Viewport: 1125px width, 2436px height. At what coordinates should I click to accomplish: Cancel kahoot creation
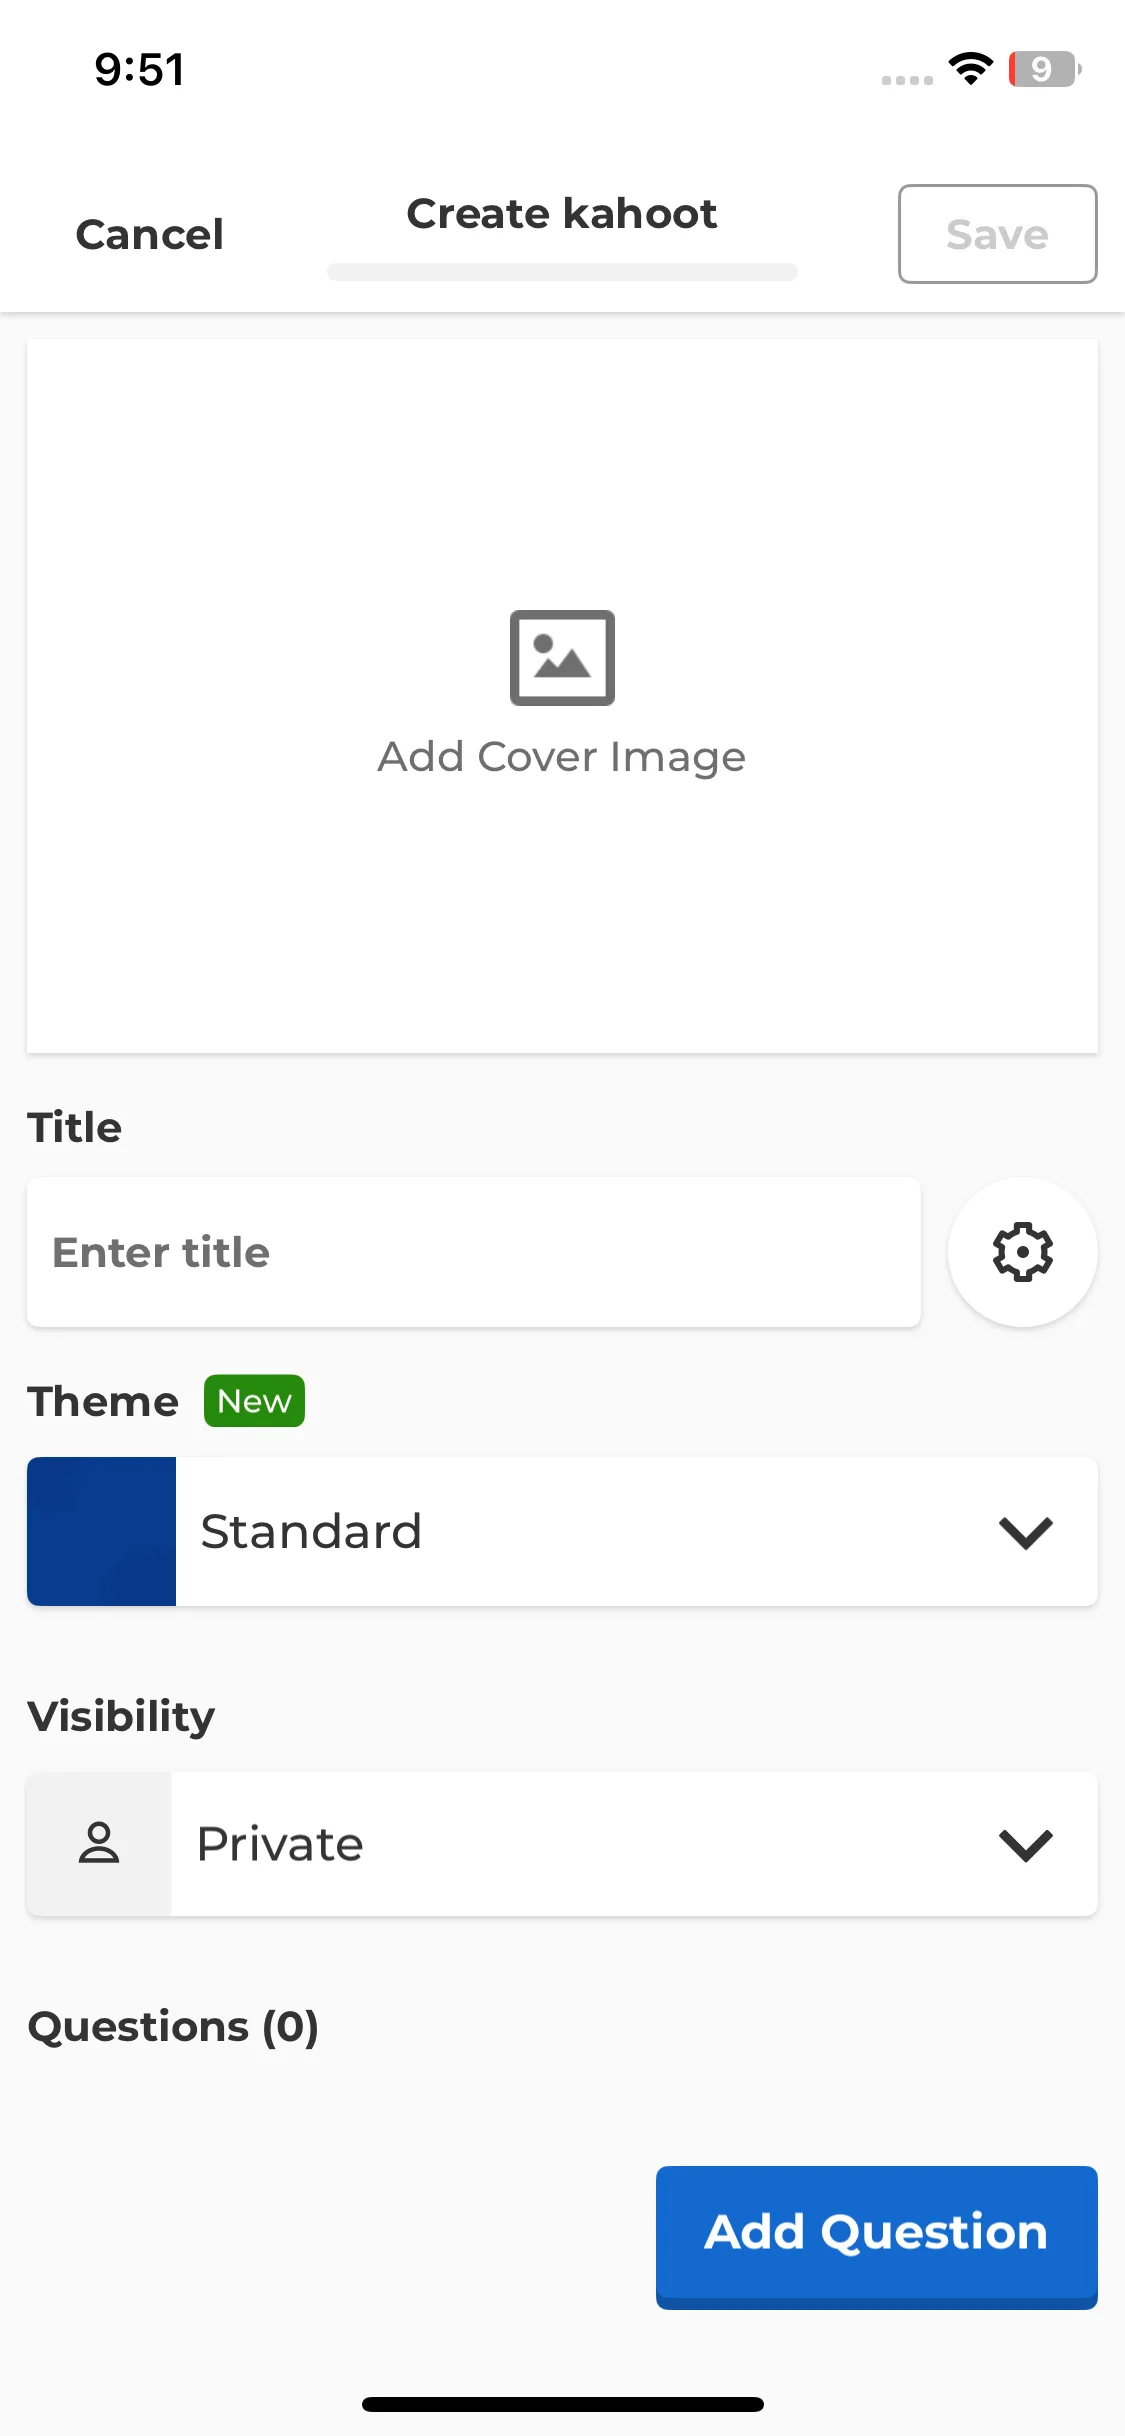[x=150, y=235]
